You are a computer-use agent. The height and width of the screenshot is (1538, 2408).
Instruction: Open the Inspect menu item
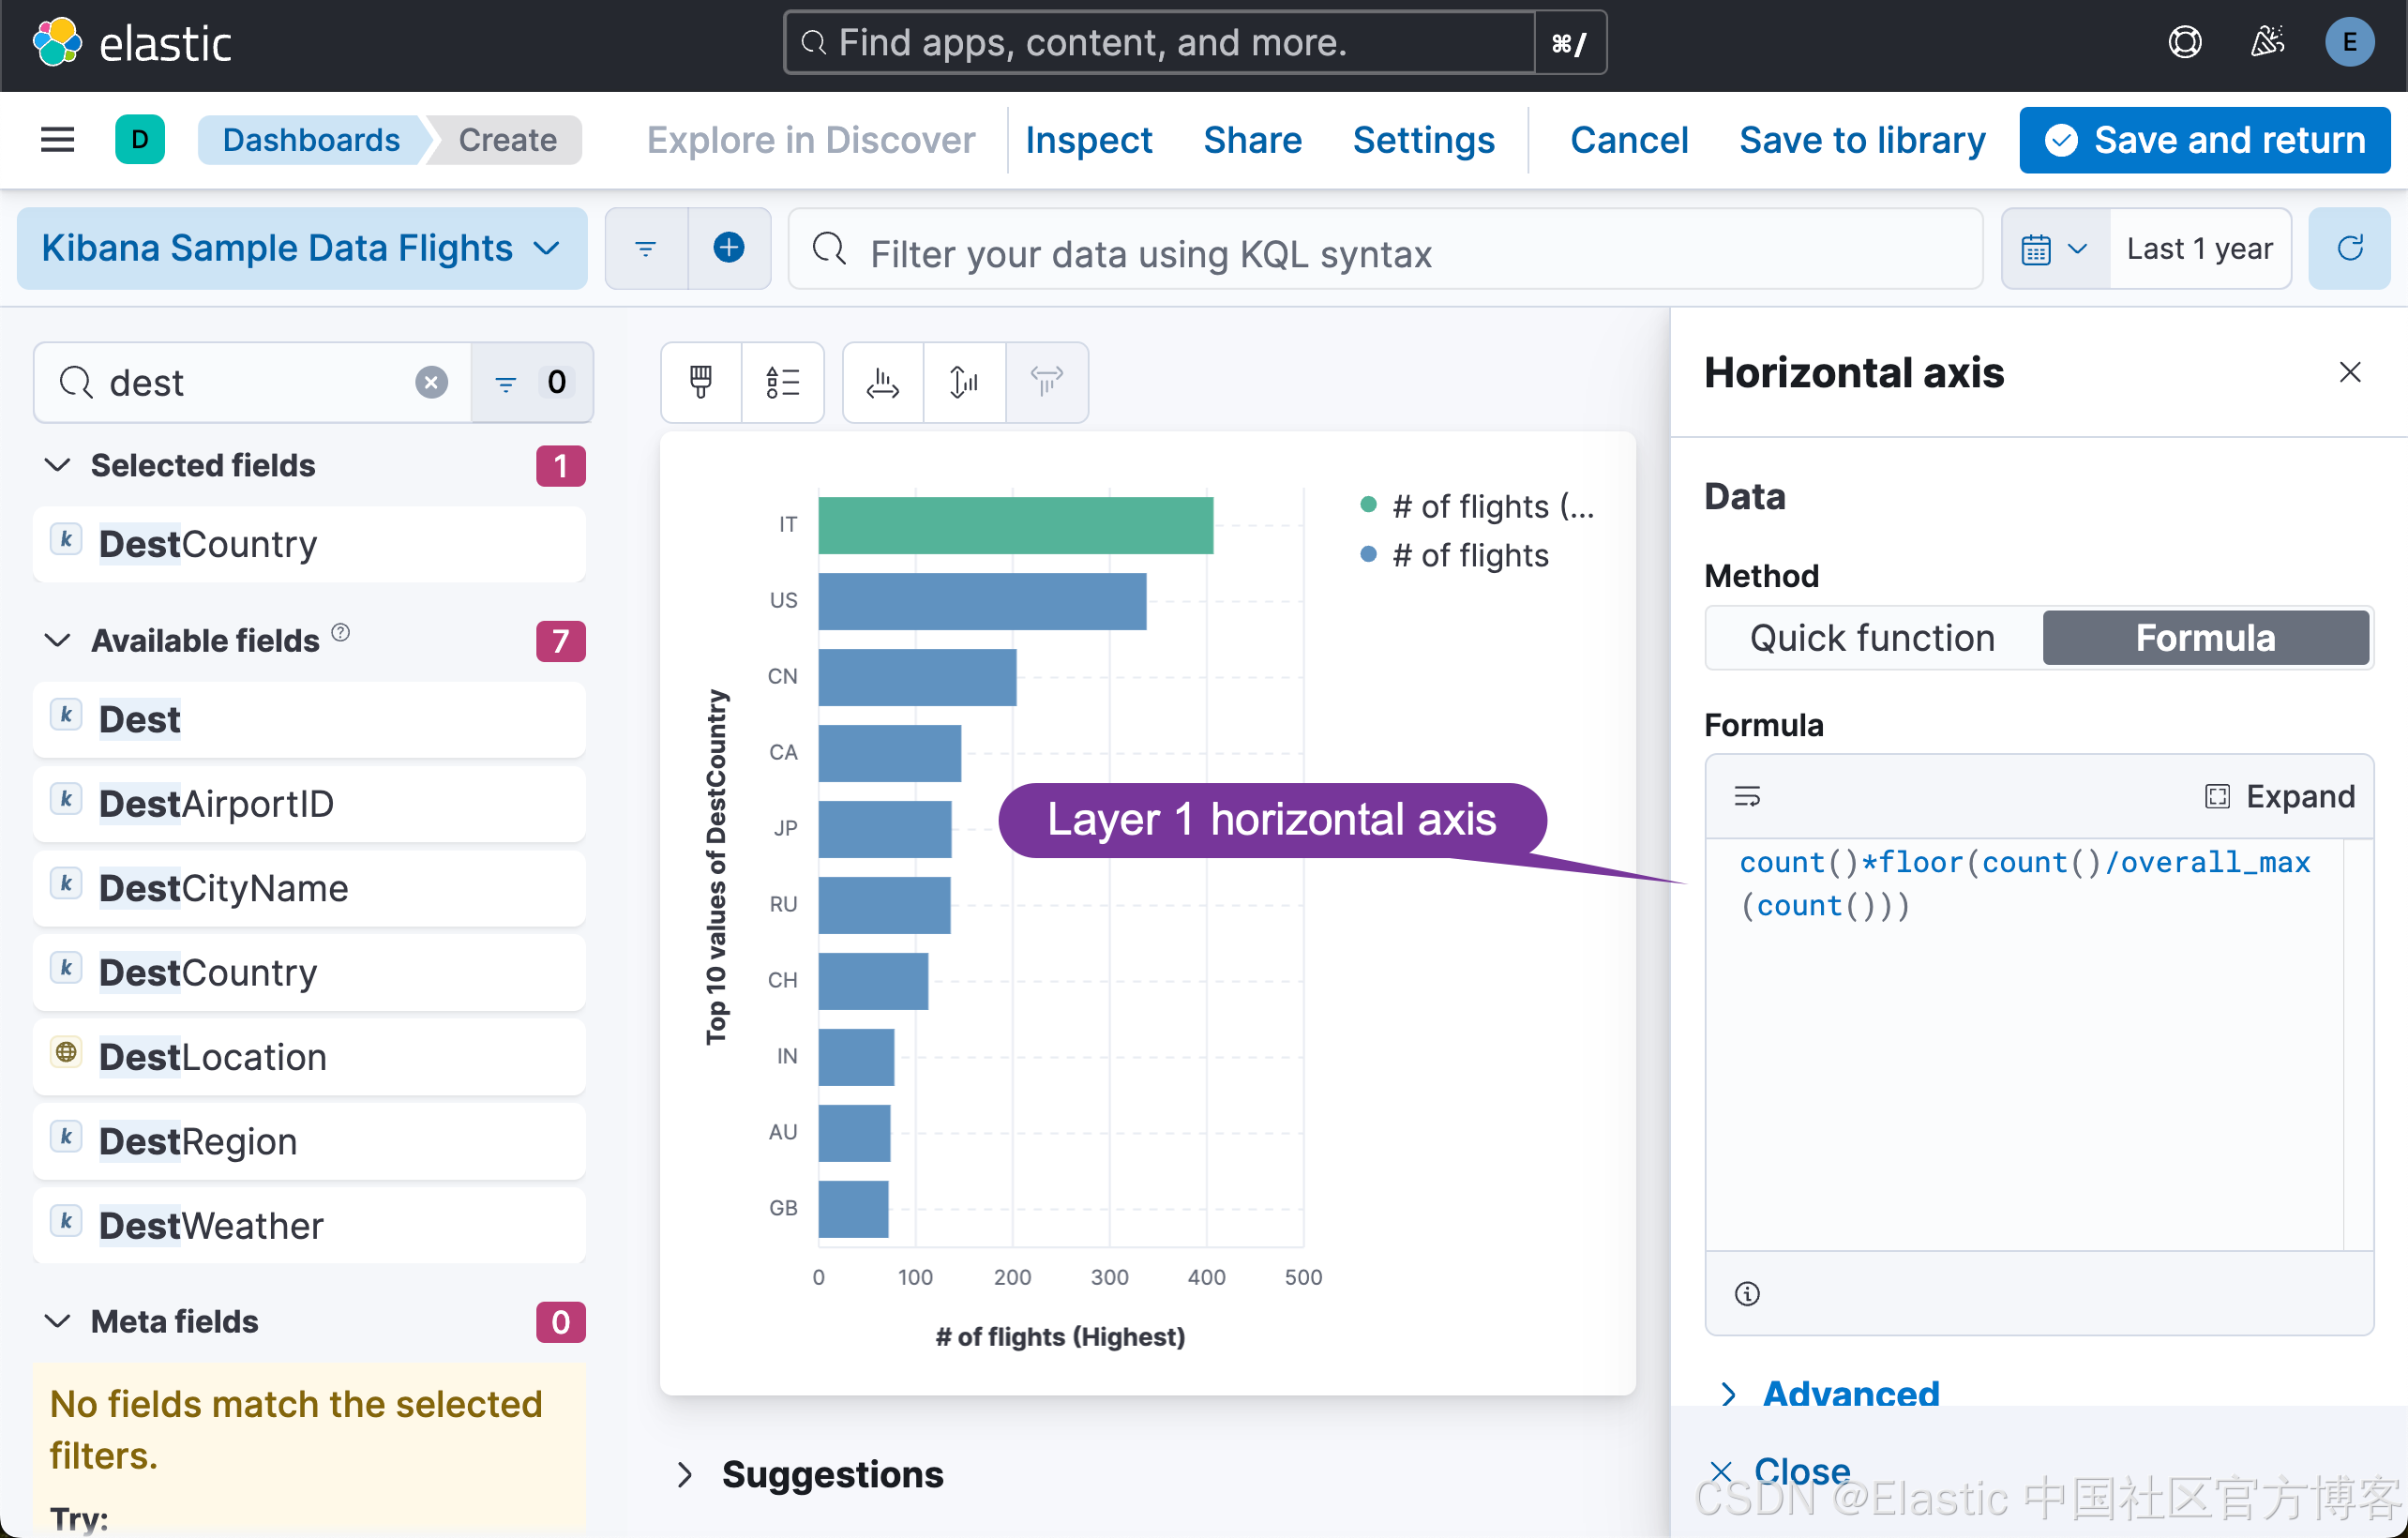1088,140
